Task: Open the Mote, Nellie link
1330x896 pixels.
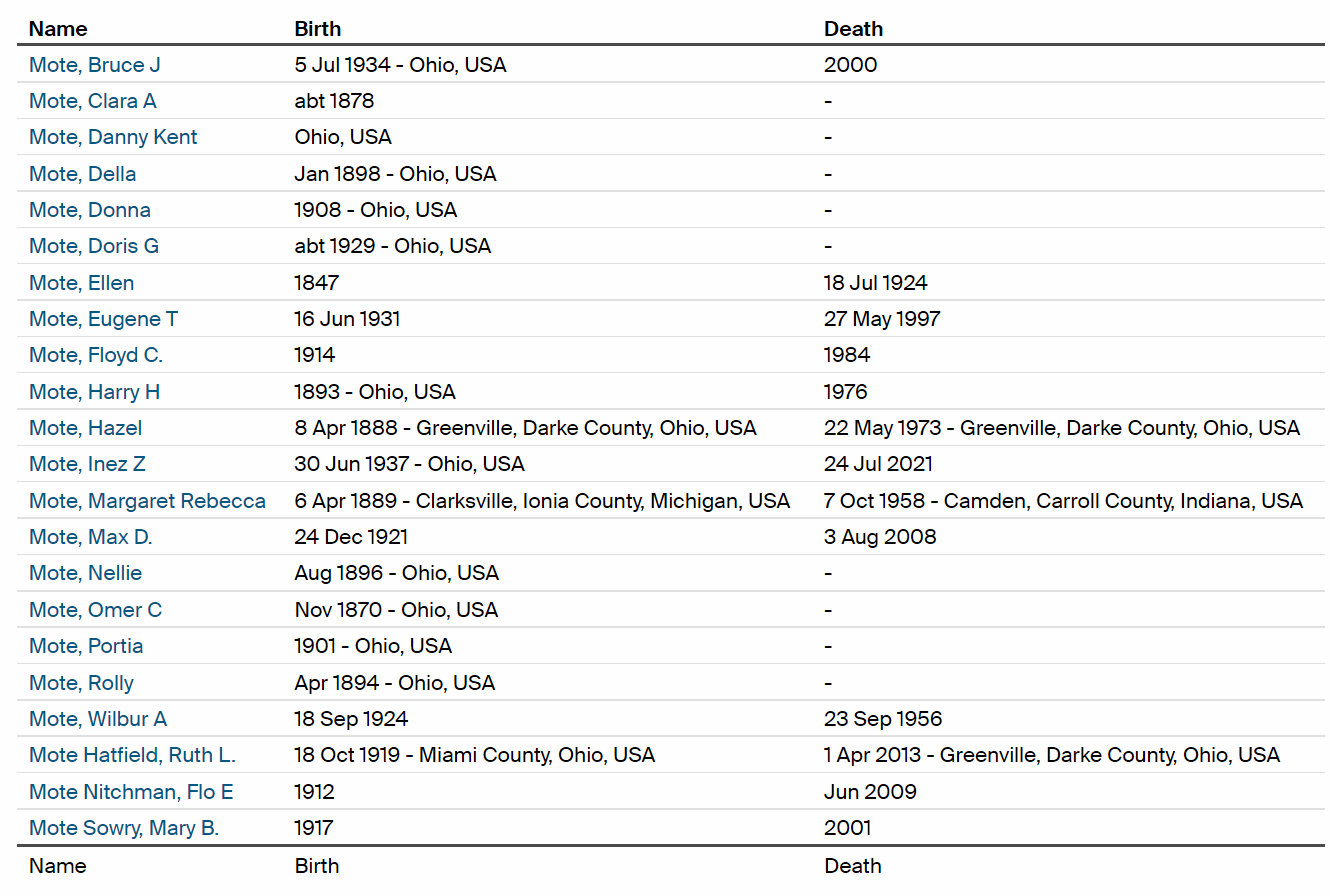Action: coord(85,573)
